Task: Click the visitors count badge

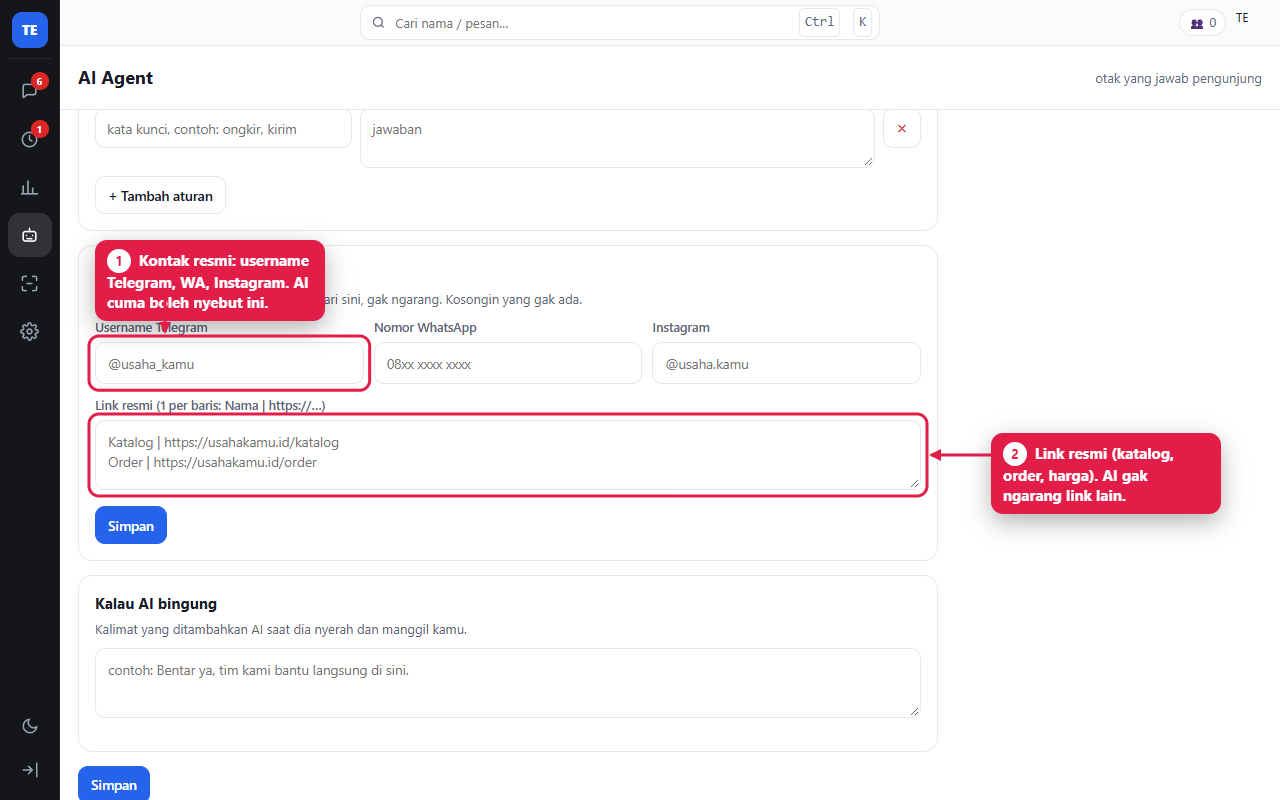Action: [x=1203, y=23]
